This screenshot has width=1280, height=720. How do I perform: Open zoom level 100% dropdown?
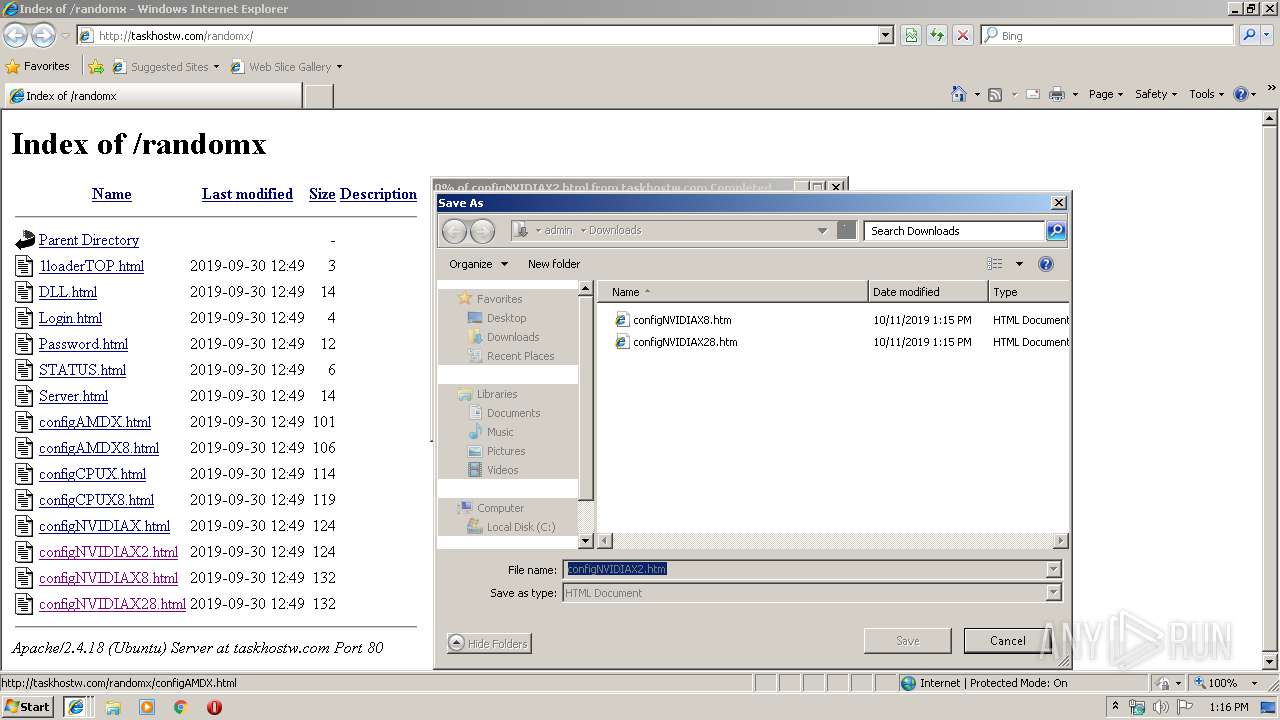click(1256, 683)
